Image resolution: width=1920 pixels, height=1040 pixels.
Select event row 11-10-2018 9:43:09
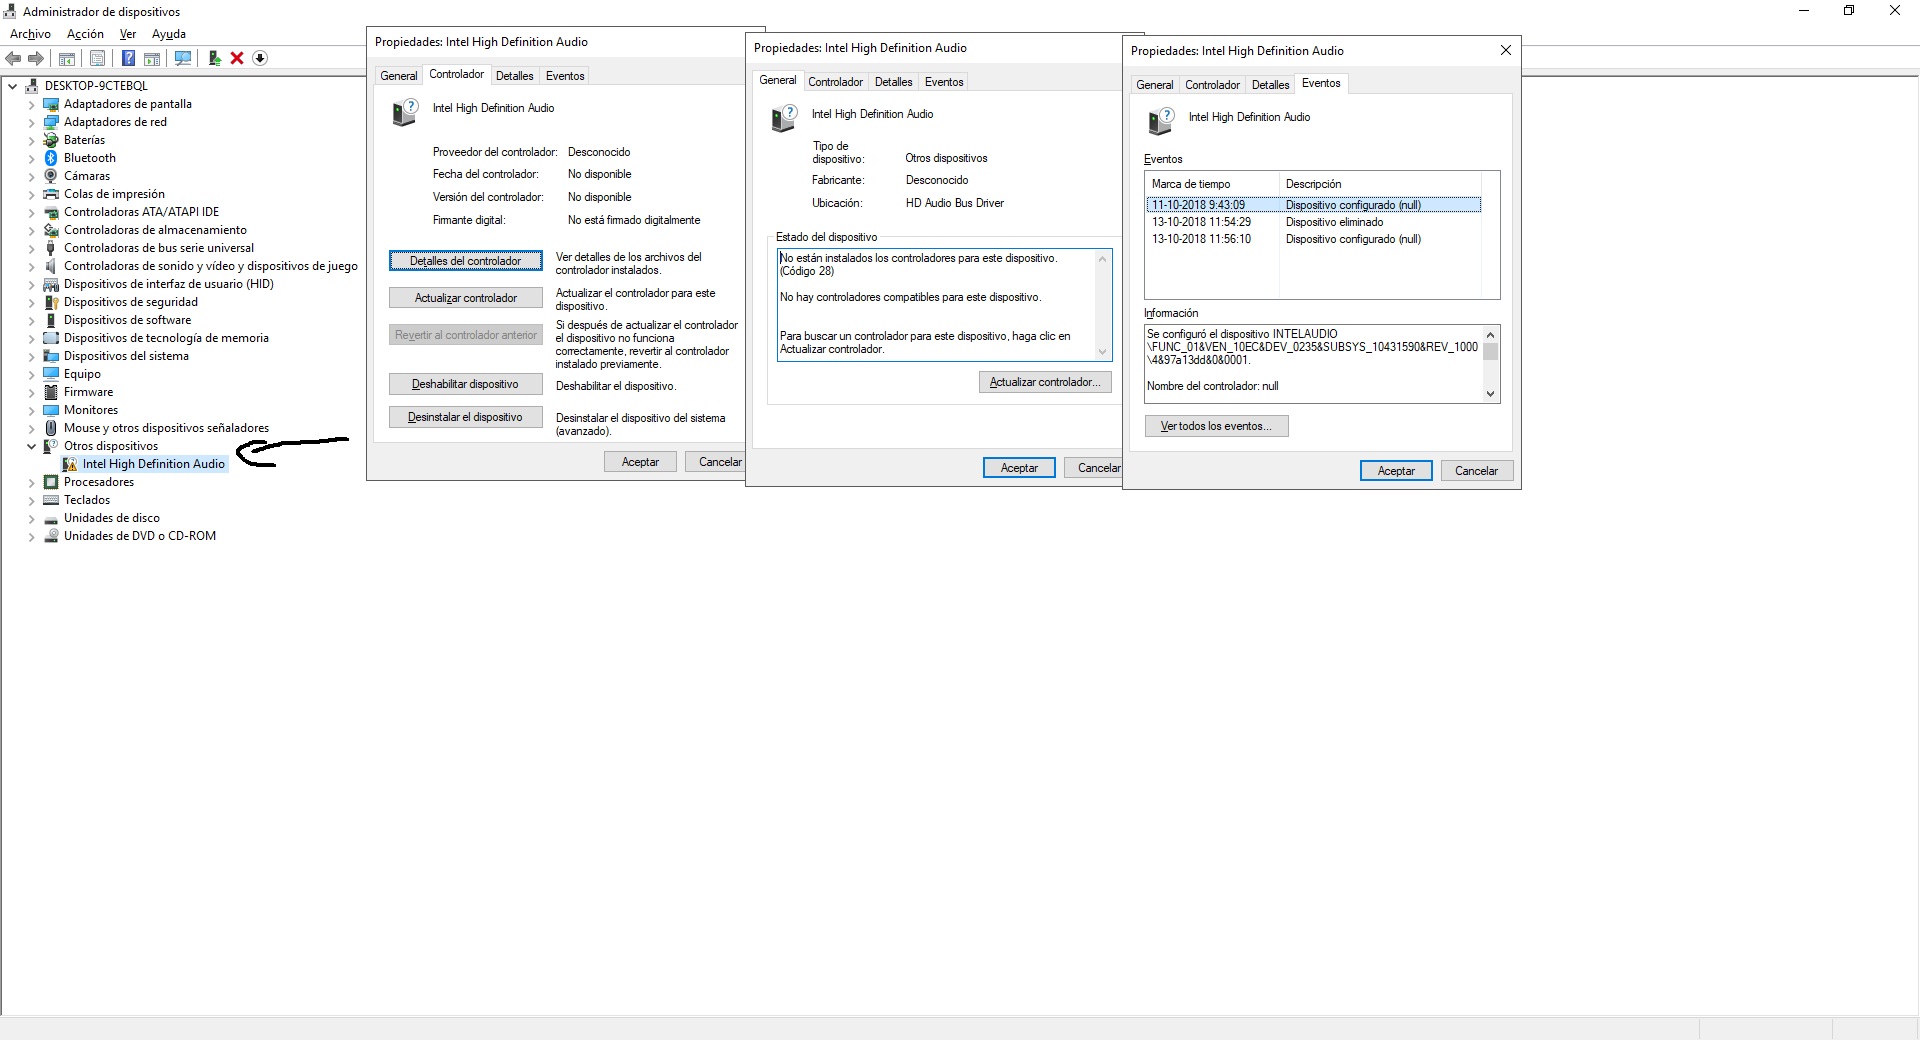(1315, 205)
